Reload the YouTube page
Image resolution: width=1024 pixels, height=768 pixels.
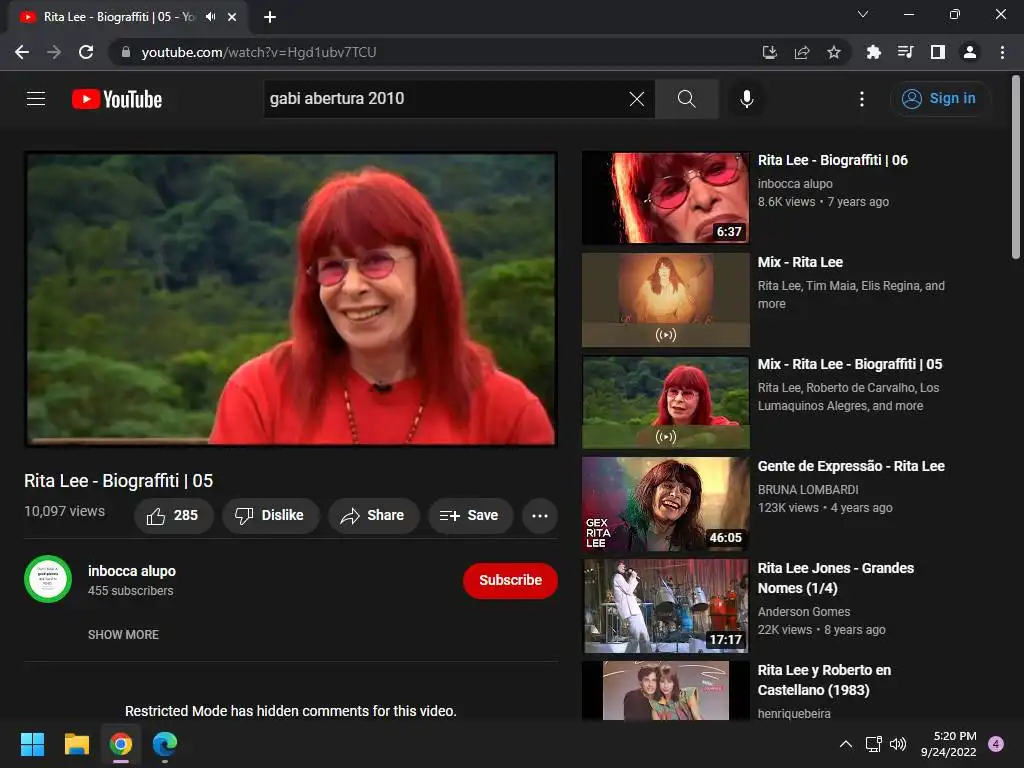pyautogui.click(x=86, y=52)
